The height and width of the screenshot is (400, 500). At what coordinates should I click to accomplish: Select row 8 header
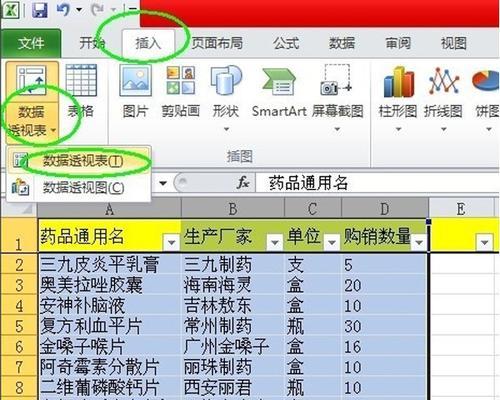click(19, 387)
